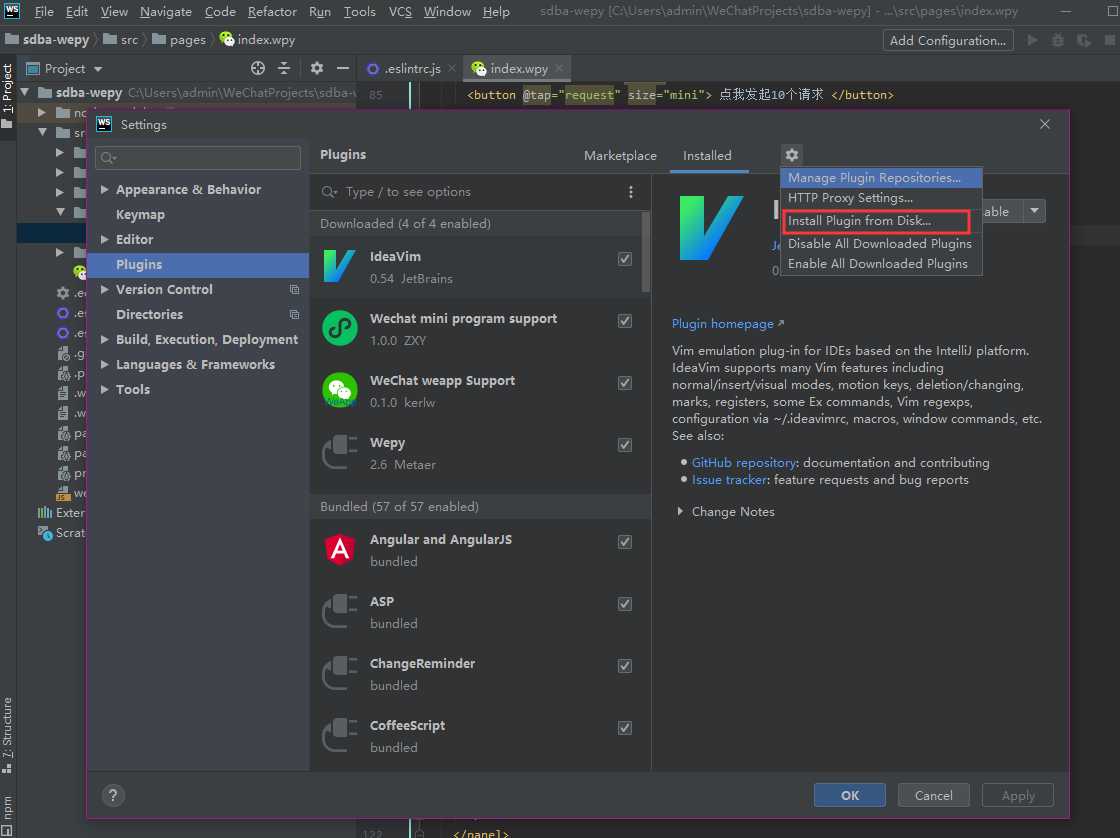The image size is (1120, 838).
Task: Open plugin search options three-dot menu
Action: tap(631, 191)
